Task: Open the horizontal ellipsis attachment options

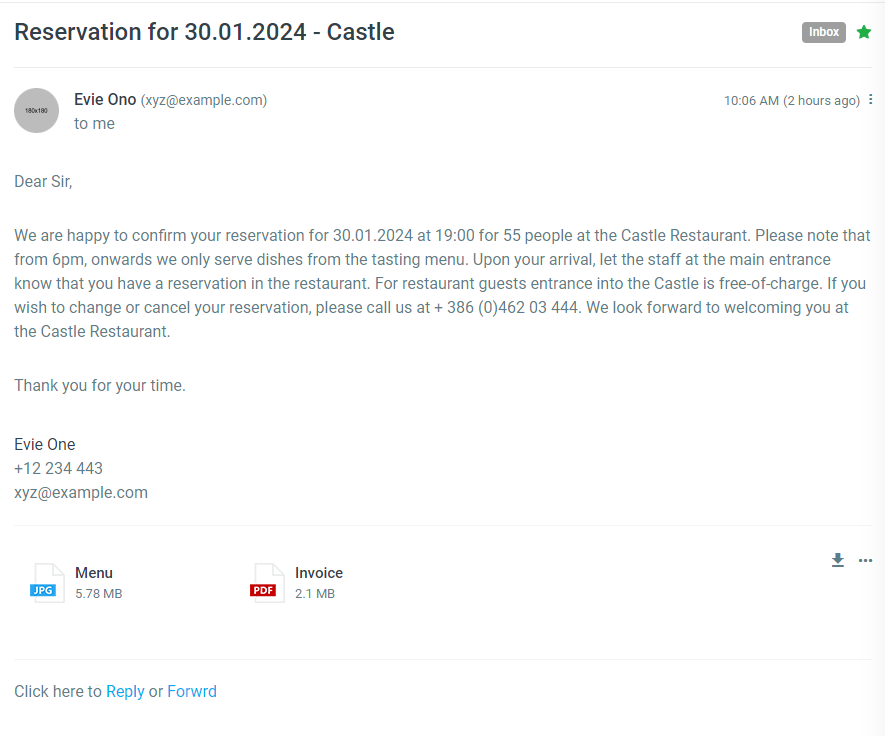Action: [866, 560]
